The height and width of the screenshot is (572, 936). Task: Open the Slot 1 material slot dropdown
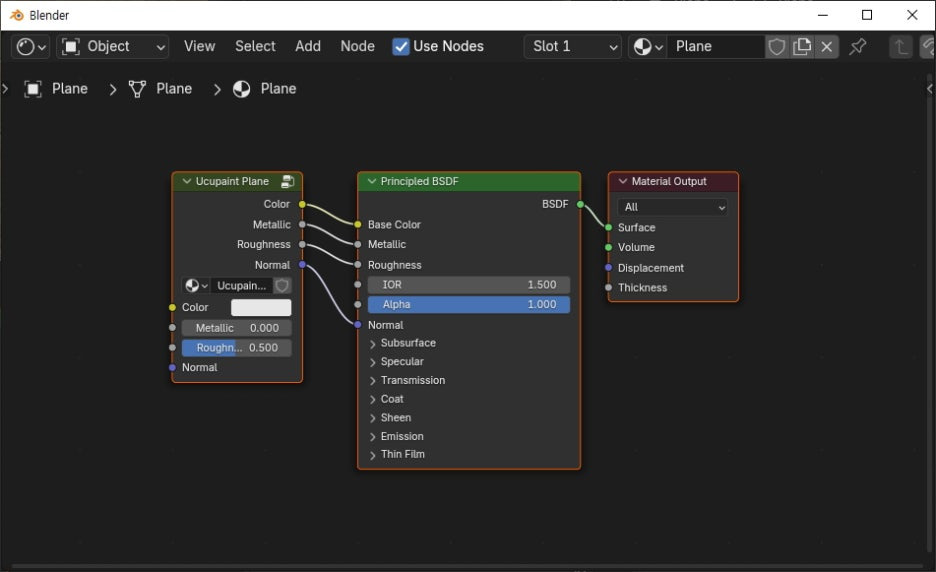point(573,47)
